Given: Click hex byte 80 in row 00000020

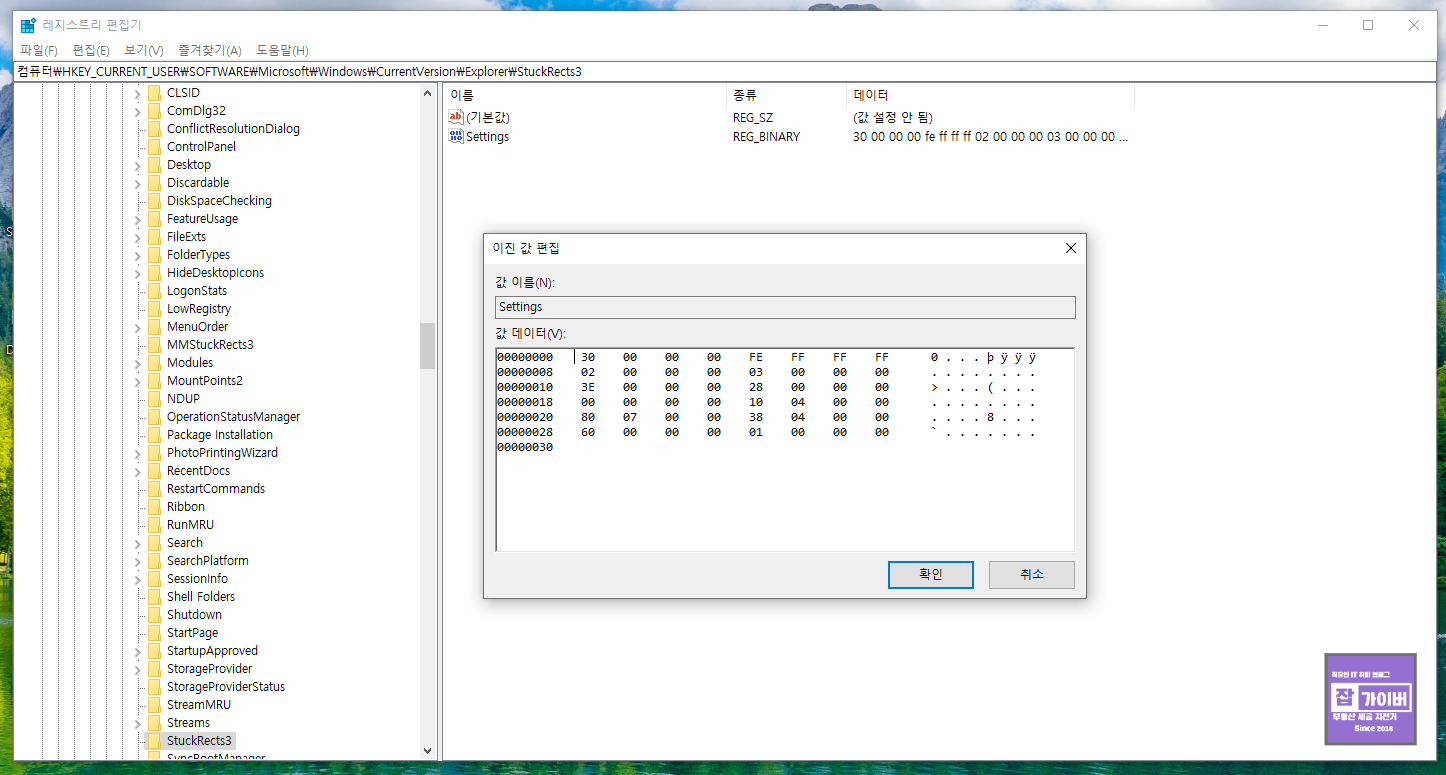Looking at the screenshot, I should click(x=588, y=417).
